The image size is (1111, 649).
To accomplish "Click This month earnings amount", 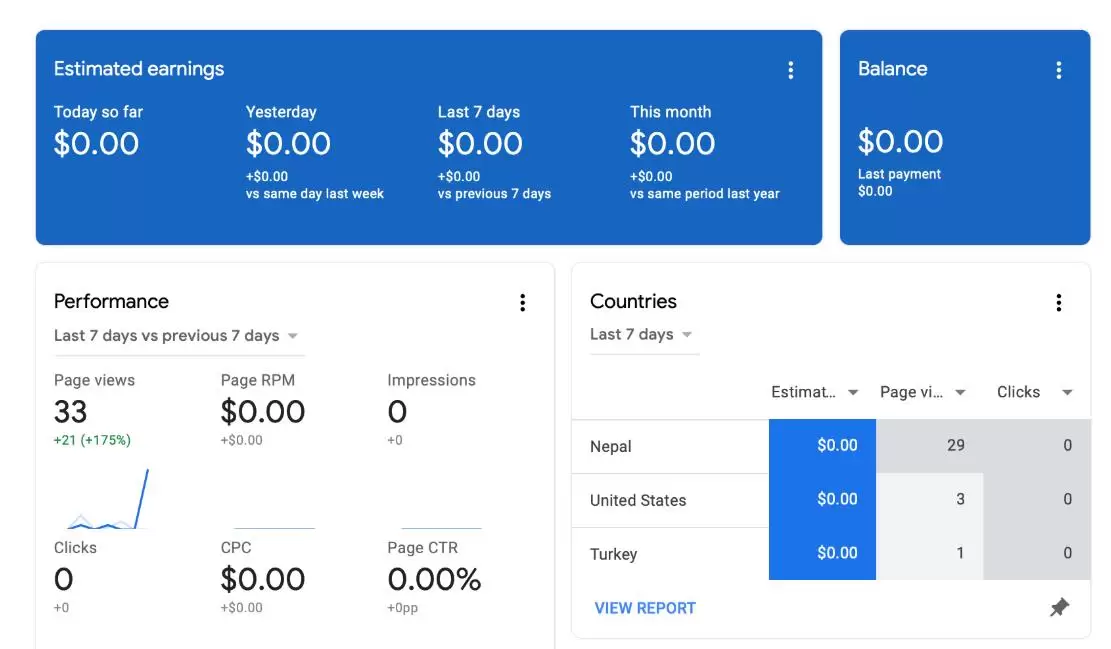I will (x=672, y=144).
